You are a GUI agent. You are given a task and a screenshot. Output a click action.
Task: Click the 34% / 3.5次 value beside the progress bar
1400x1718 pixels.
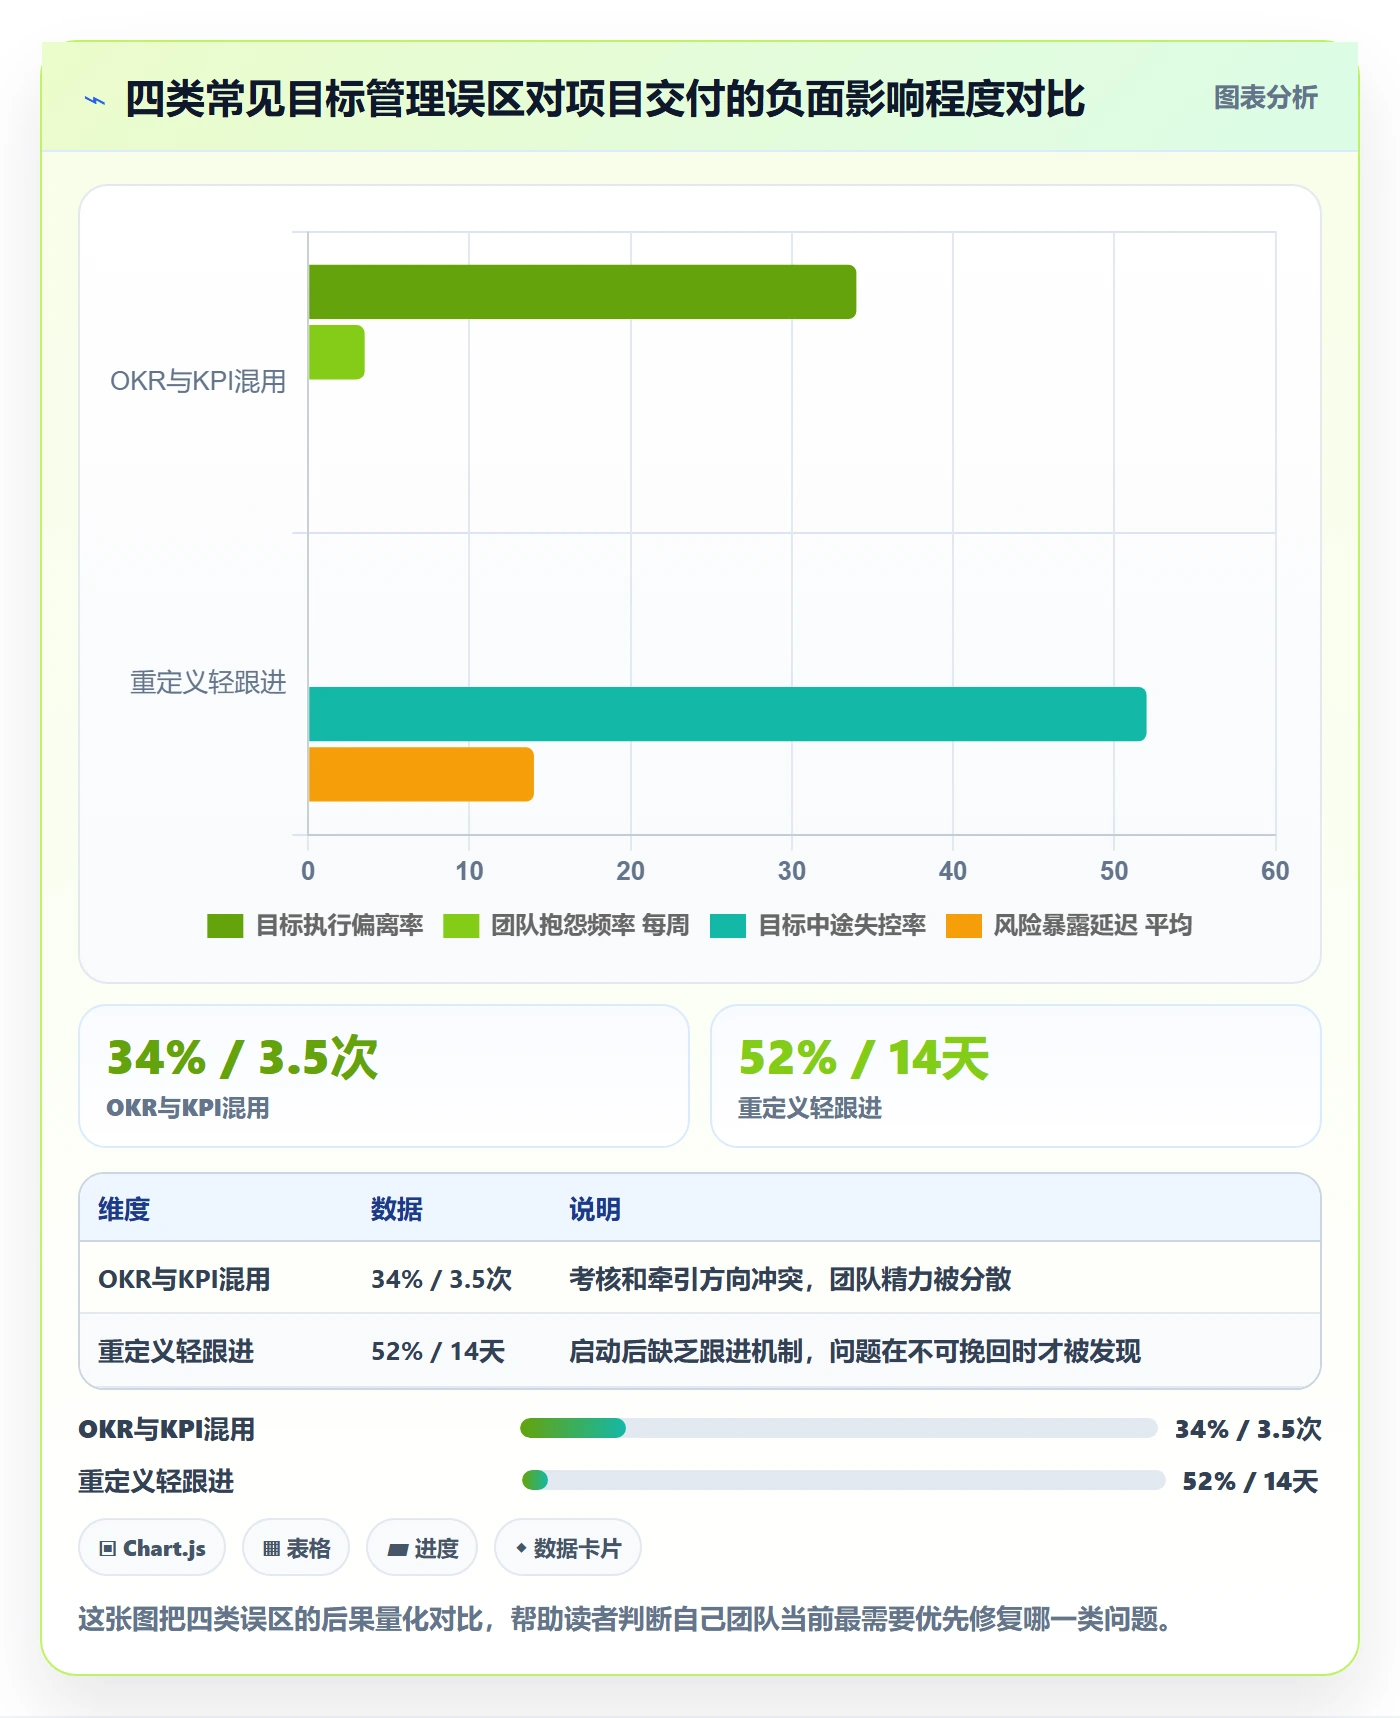point(1248,1429)
